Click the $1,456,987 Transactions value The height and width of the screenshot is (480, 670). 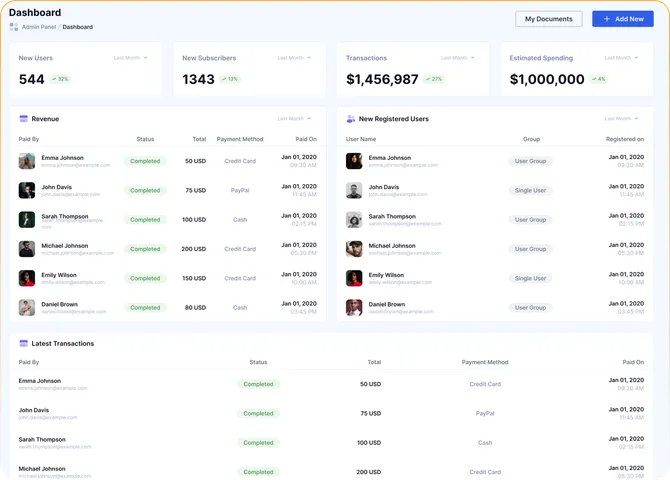(382, 79)
